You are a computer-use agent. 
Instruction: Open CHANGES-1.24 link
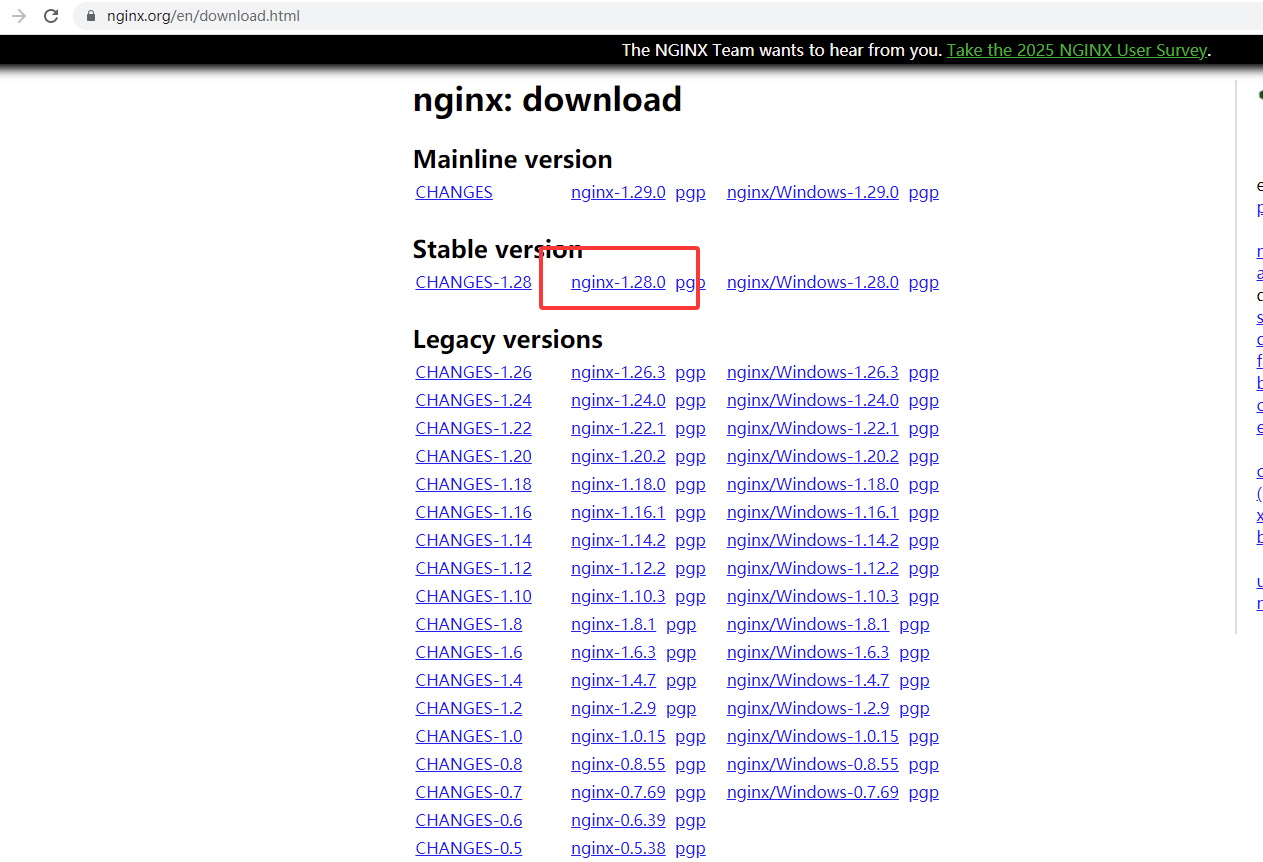(474, 400)
